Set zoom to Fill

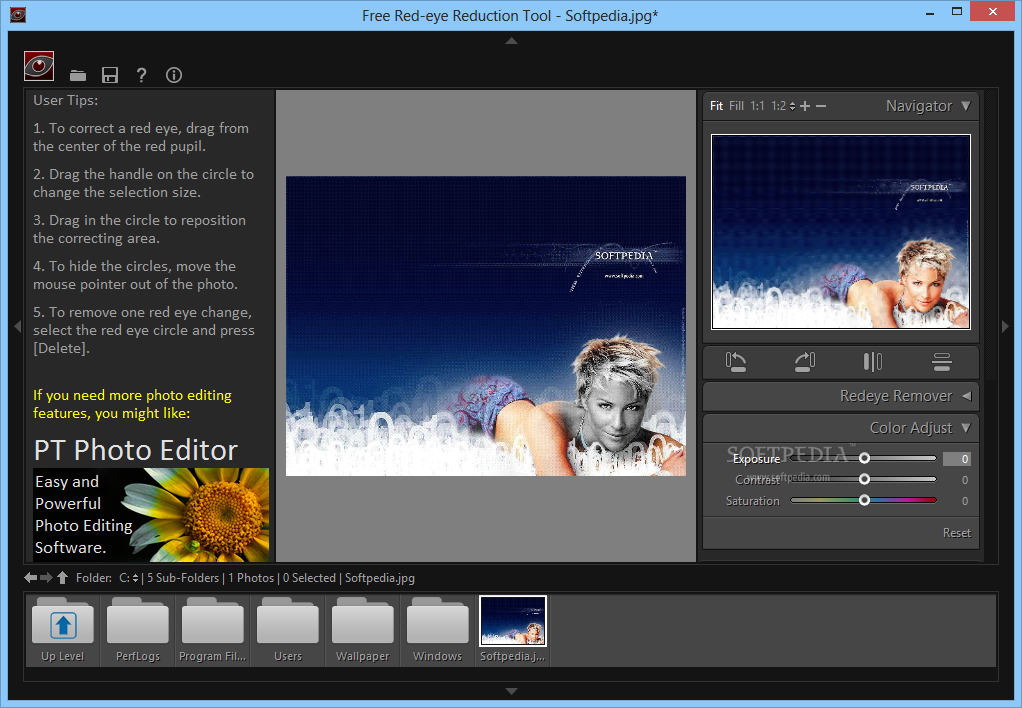[x=737, y=106]
